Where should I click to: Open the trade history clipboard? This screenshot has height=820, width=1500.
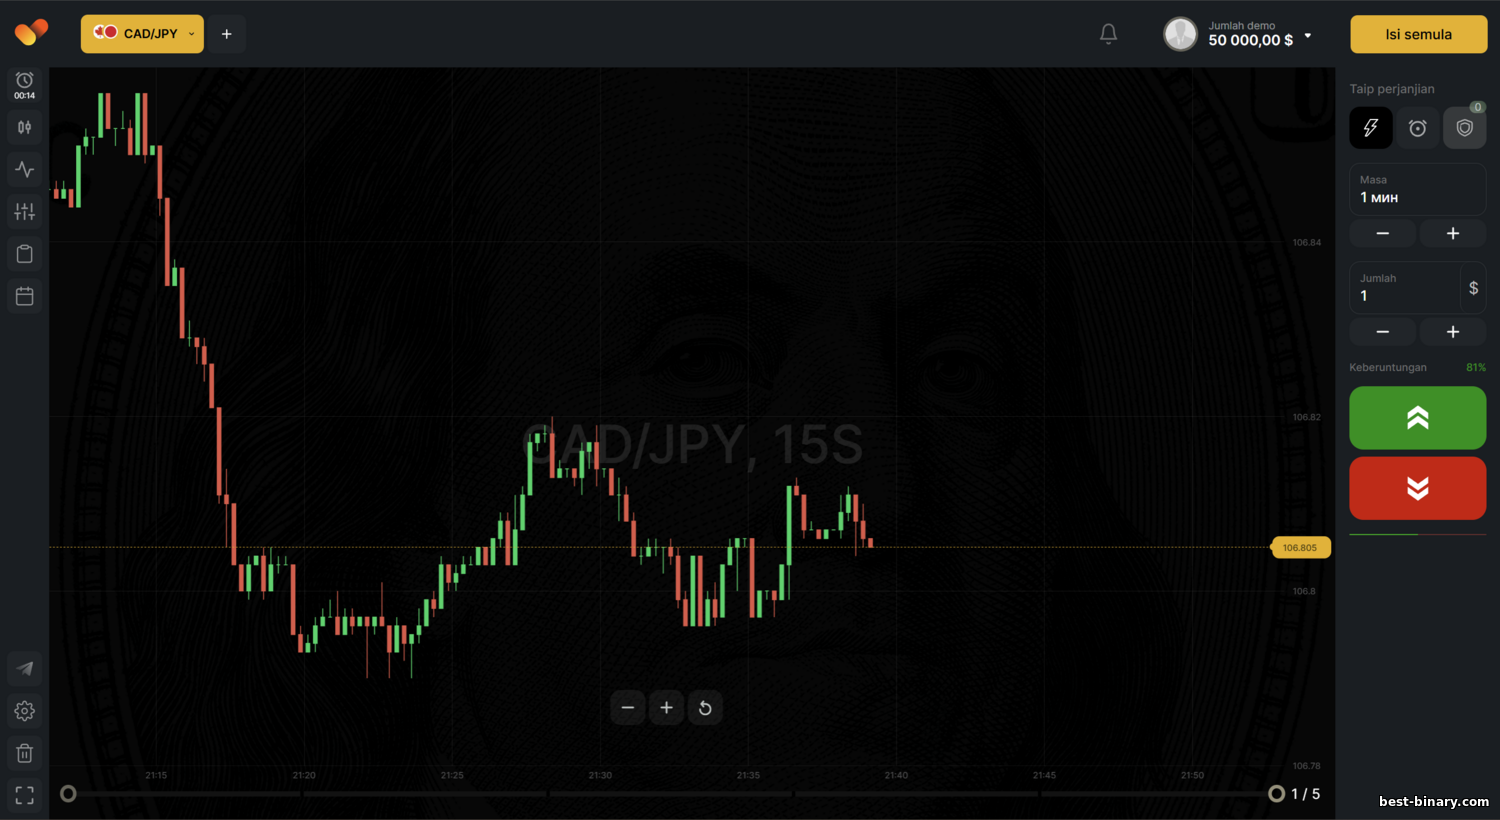[25, 254]
